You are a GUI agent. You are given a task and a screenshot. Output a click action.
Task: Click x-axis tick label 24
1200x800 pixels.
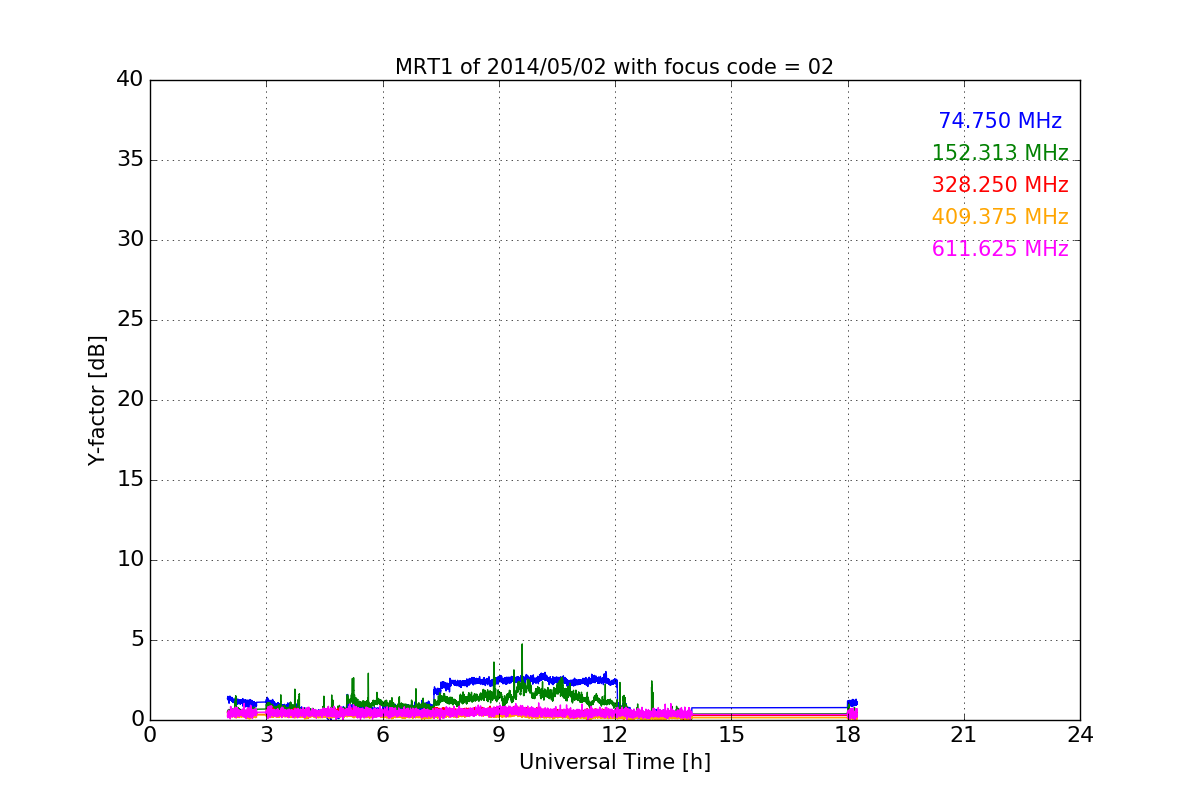click(x=1080, y=735)
